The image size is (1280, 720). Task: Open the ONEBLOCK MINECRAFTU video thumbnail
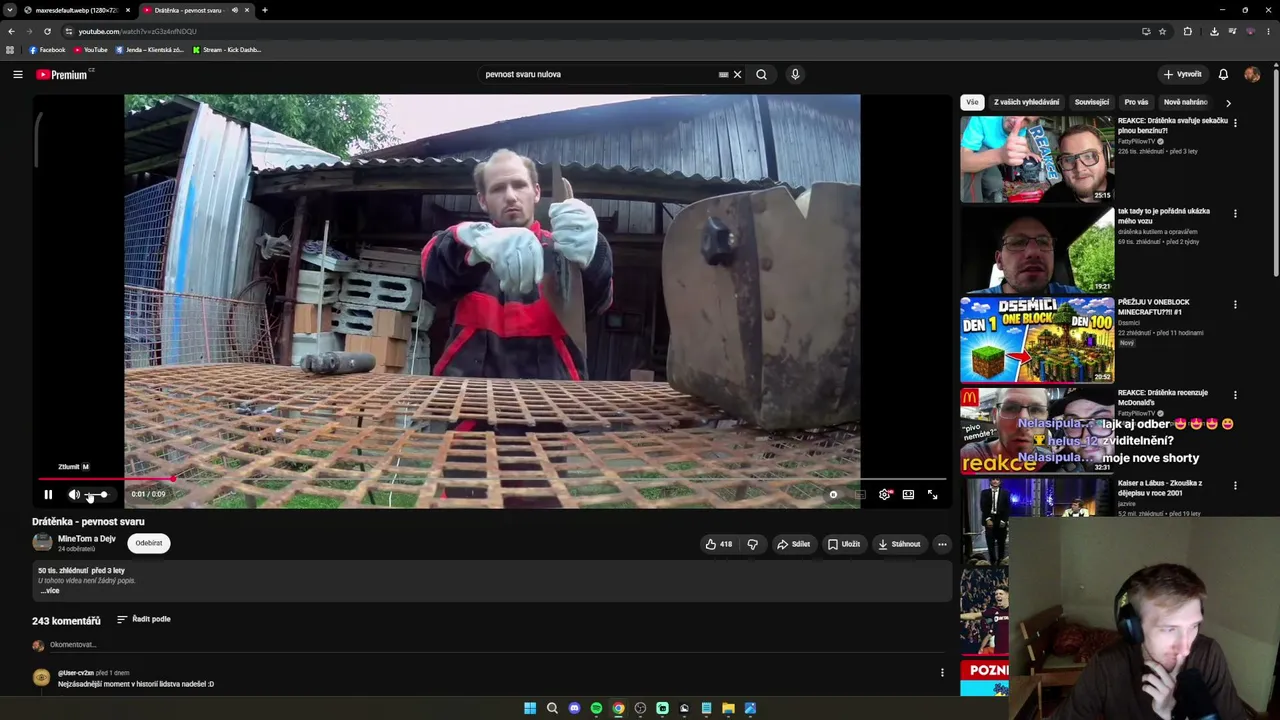[x=1037, y=340]
